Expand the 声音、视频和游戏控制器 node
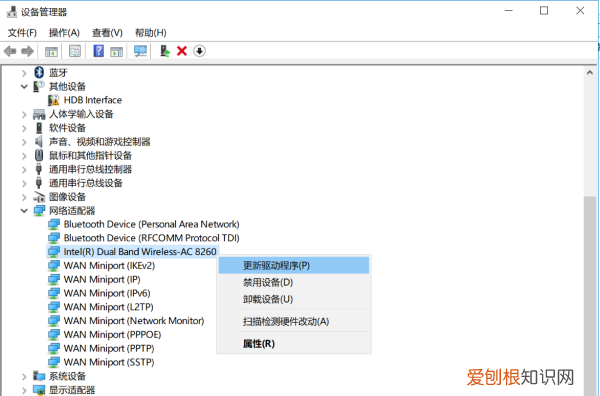Viewport: 600px width, 396px height. 24,142
